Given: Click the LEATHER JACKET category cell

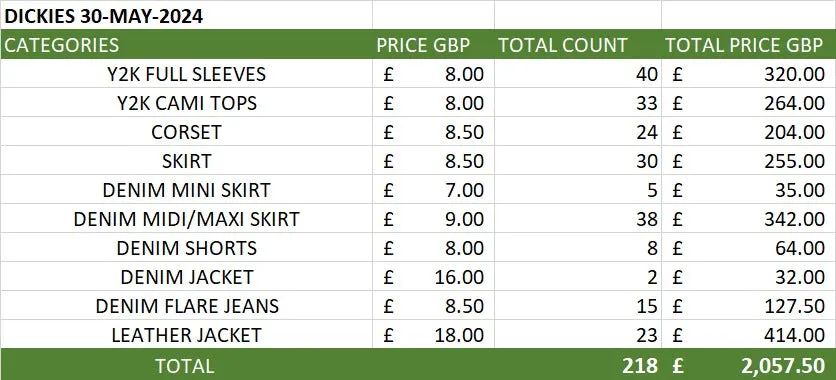Looking at the screenshot, I should click(186, 335).
